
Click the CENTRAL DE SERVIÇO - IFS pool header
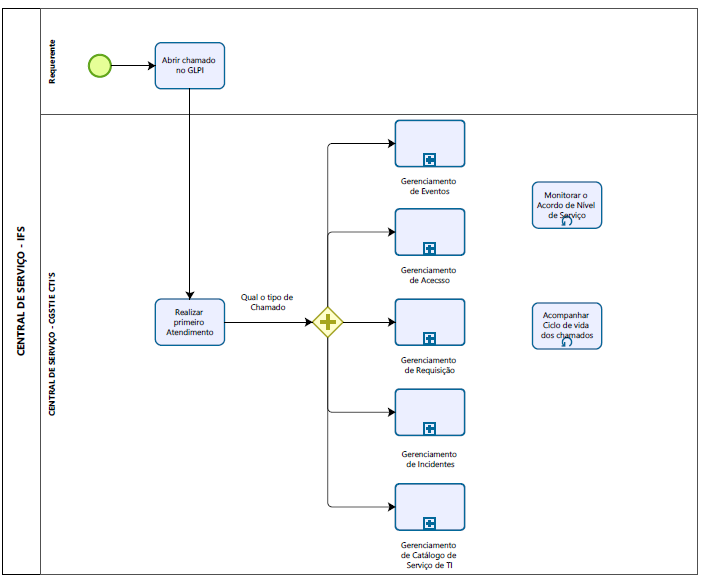tap(21, 290)
